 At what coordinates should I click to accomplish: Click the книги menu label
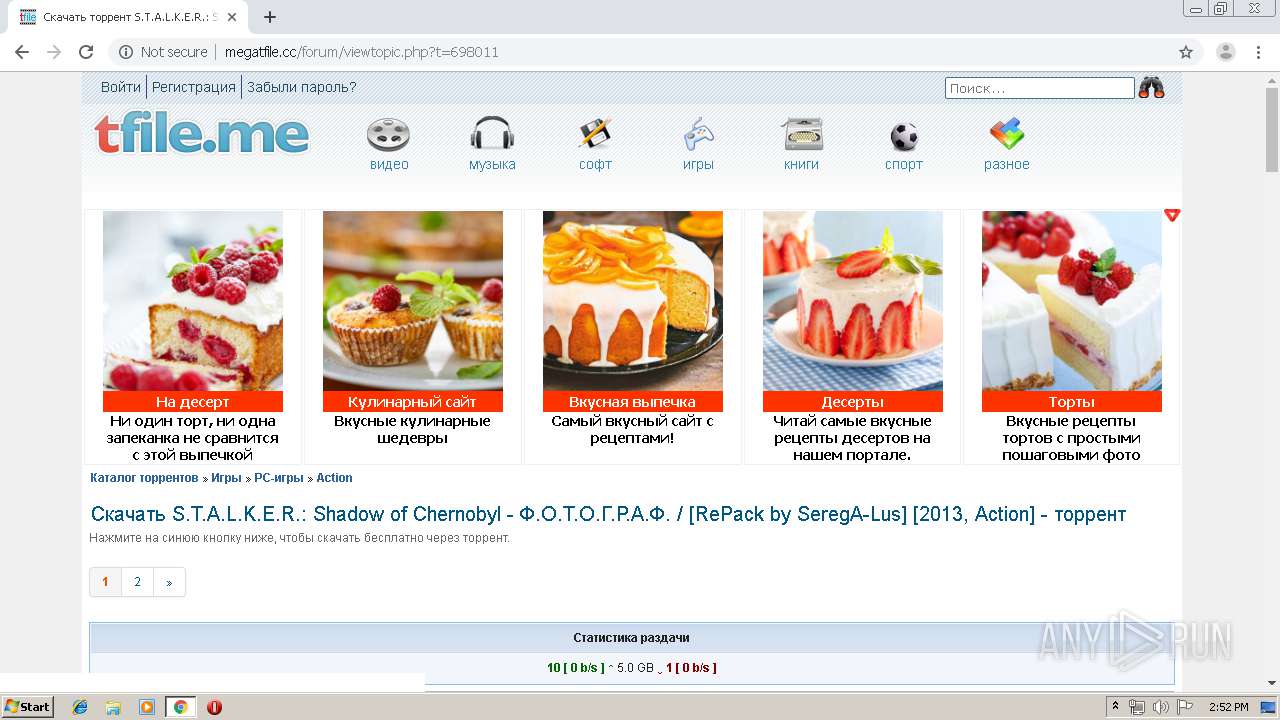point(801,164)
